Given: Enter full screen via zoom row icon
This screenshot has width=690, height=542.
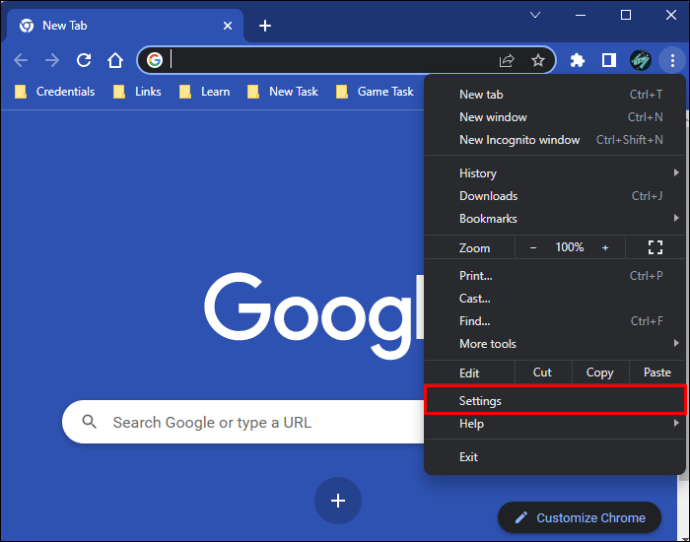Looking at the screenshot, I should point(655,247).
